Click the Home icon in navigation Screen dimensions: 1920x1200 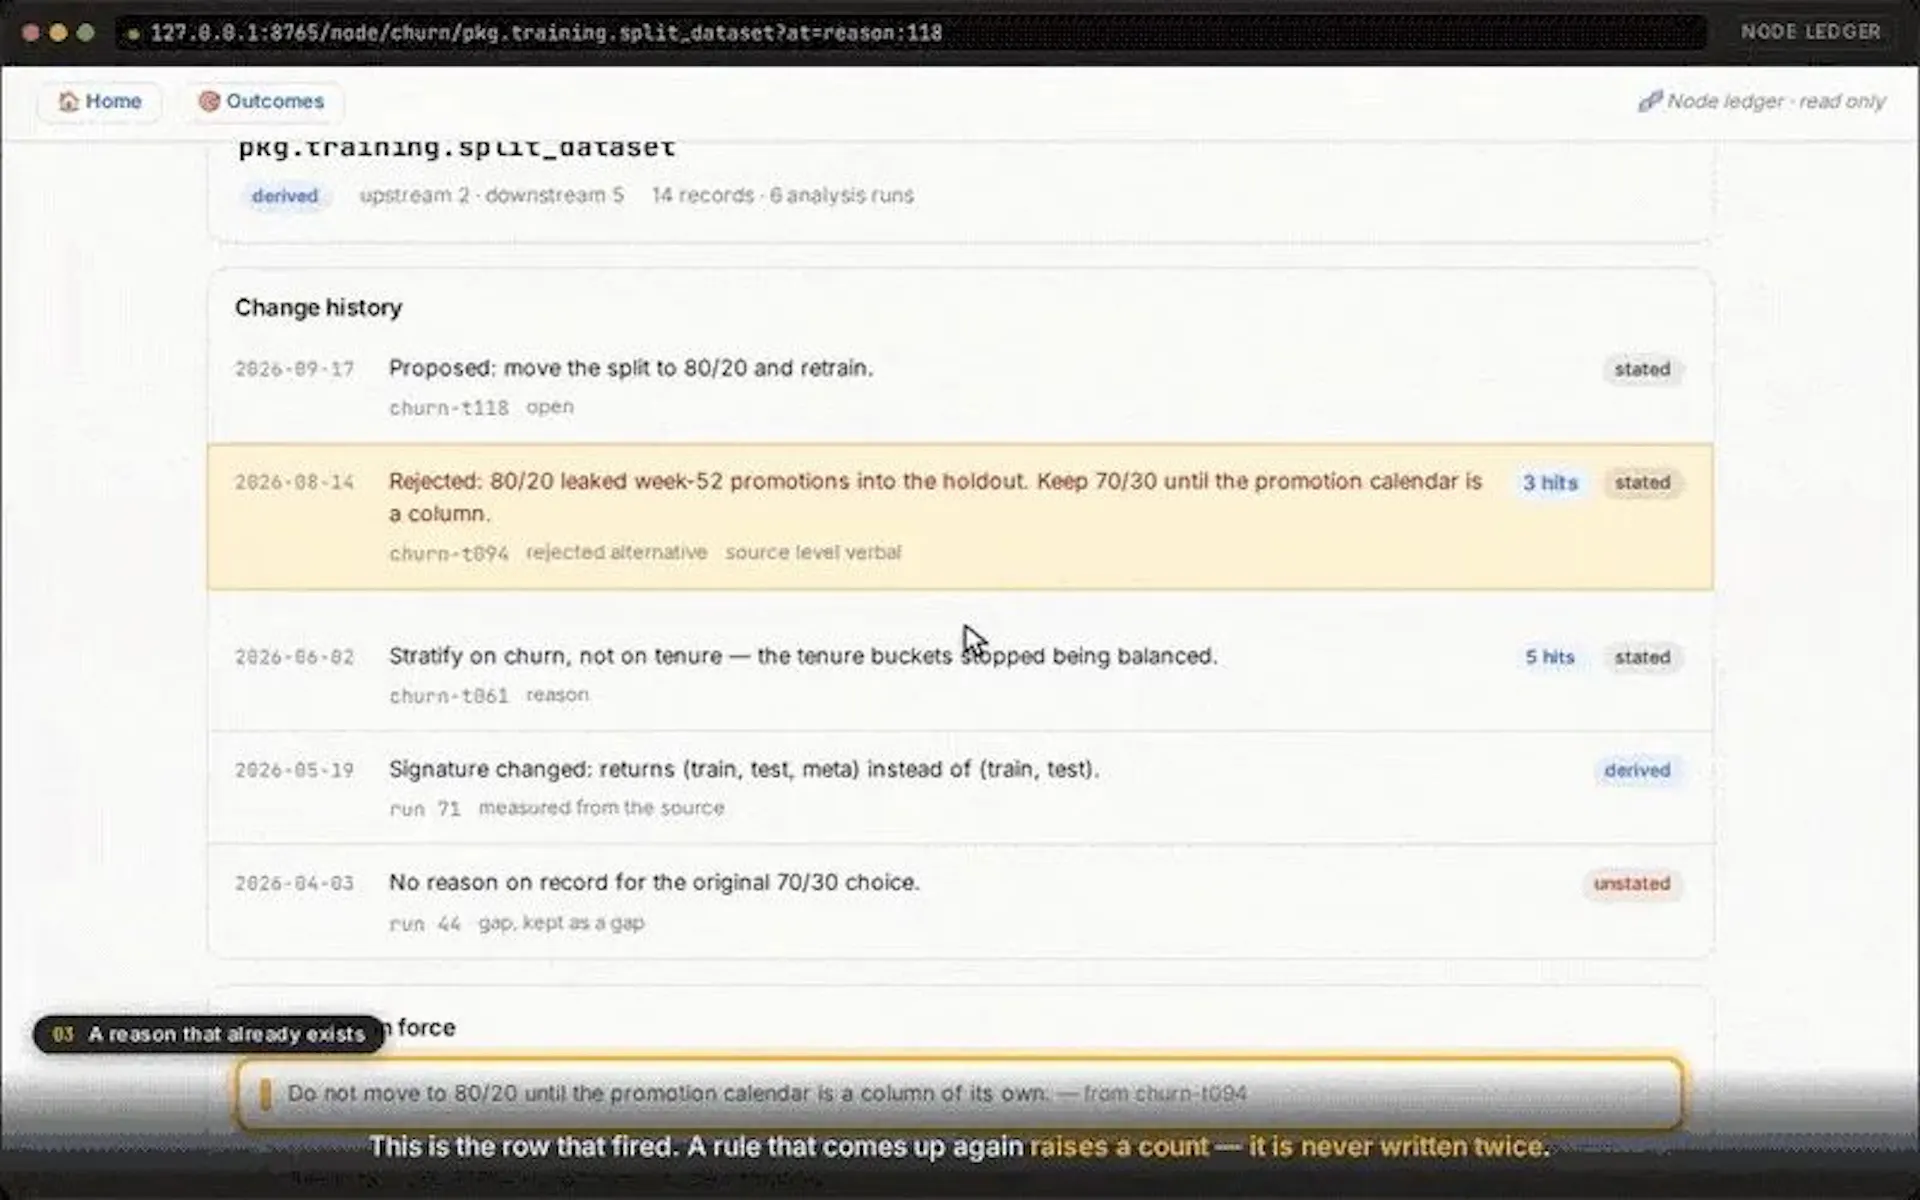(68, 101)
